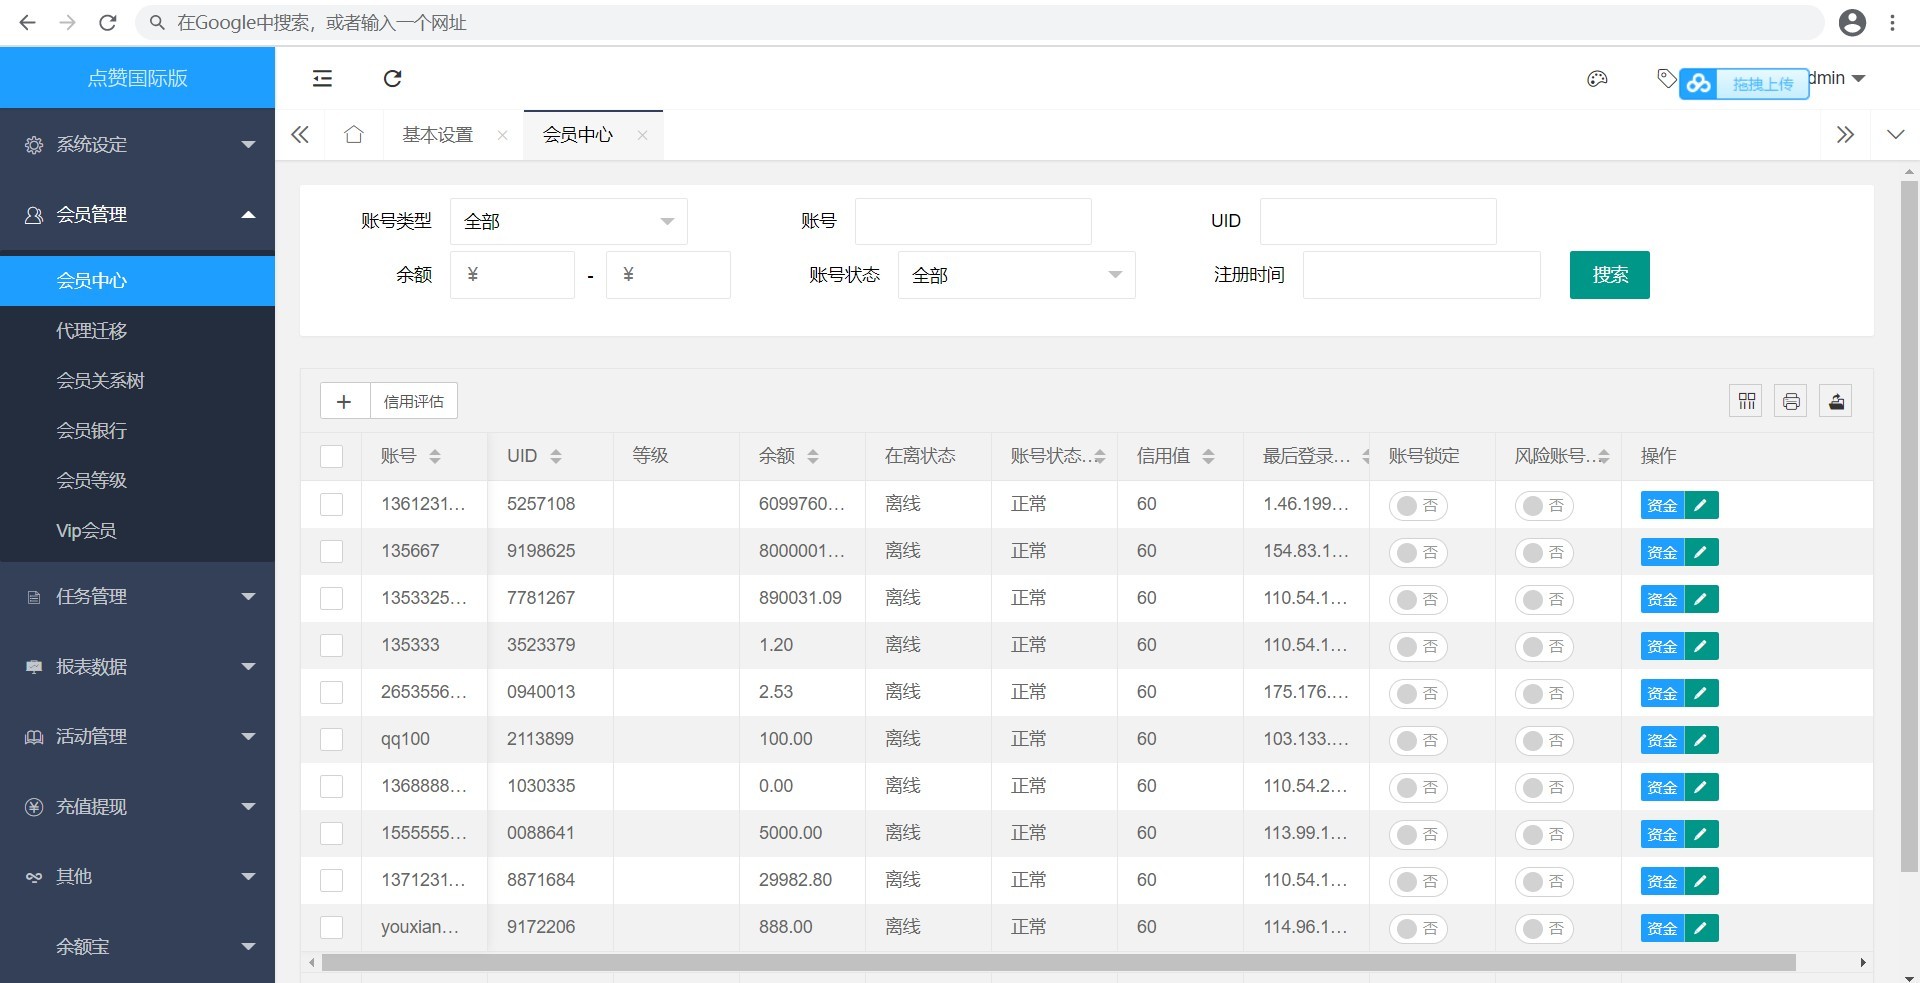Screen dimensions: 1920x983
Task: Open 会员关系树 sidebar item
Action: (x=137, y=380)
